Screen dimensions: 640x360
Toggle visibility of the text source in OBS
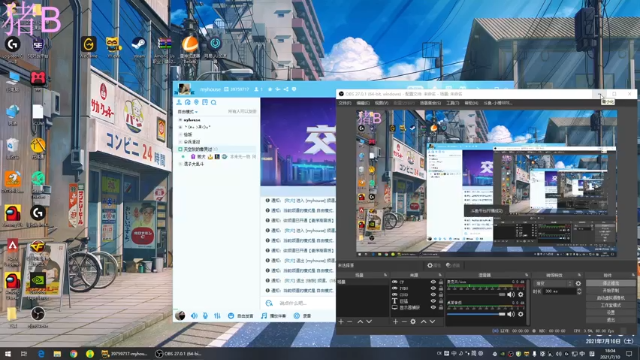click(433, 301)
